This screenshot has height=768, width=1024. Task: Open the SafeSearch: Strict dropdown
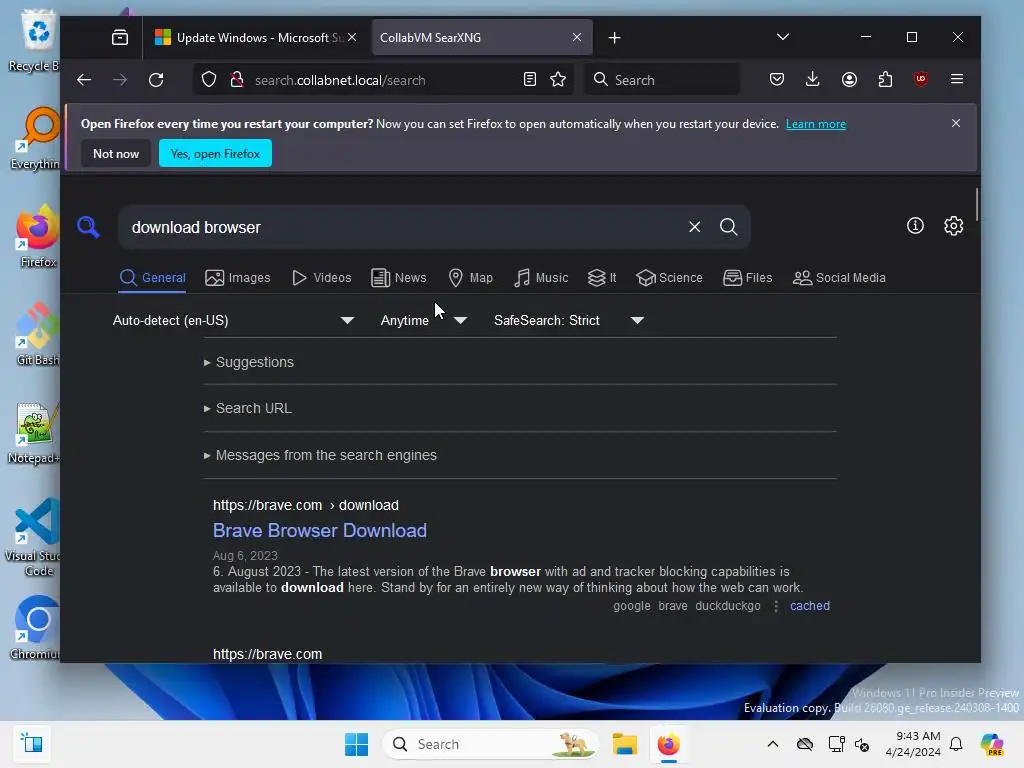569,320
